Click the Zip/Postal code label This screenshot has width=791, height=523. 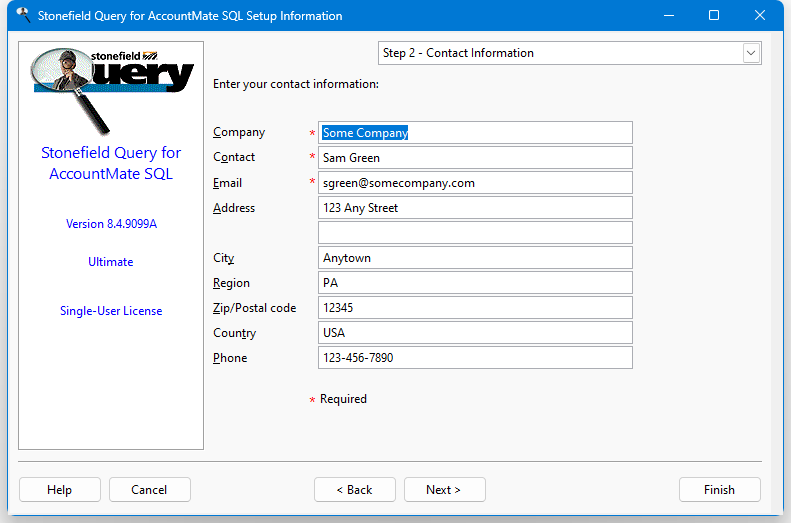[x=254, y=308]
